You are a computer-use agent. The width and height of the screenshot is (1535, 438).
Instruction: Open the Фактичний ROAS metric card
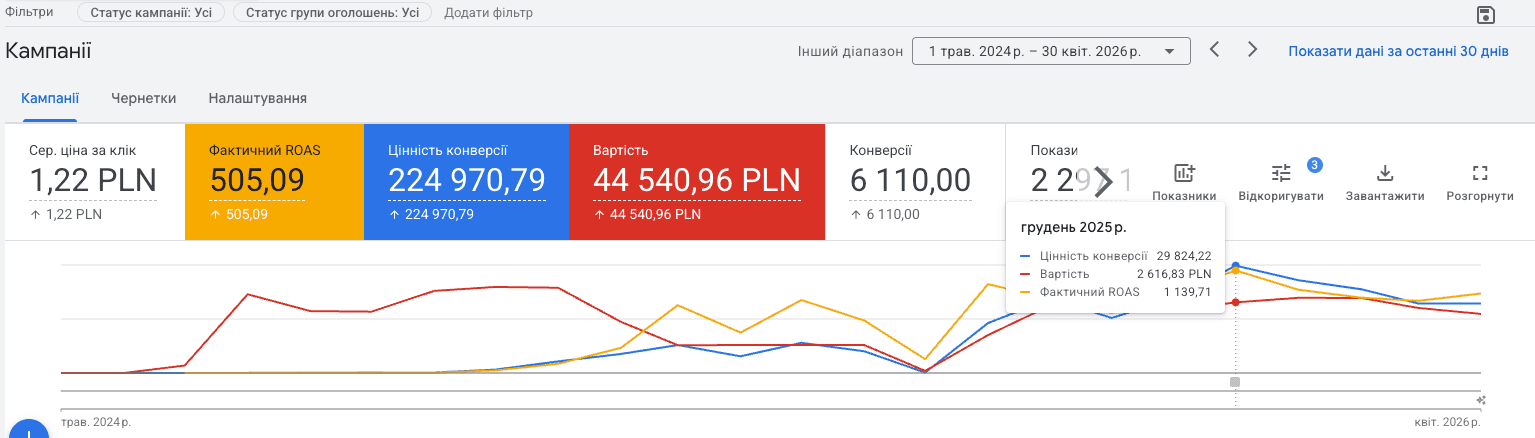point(274,182)
